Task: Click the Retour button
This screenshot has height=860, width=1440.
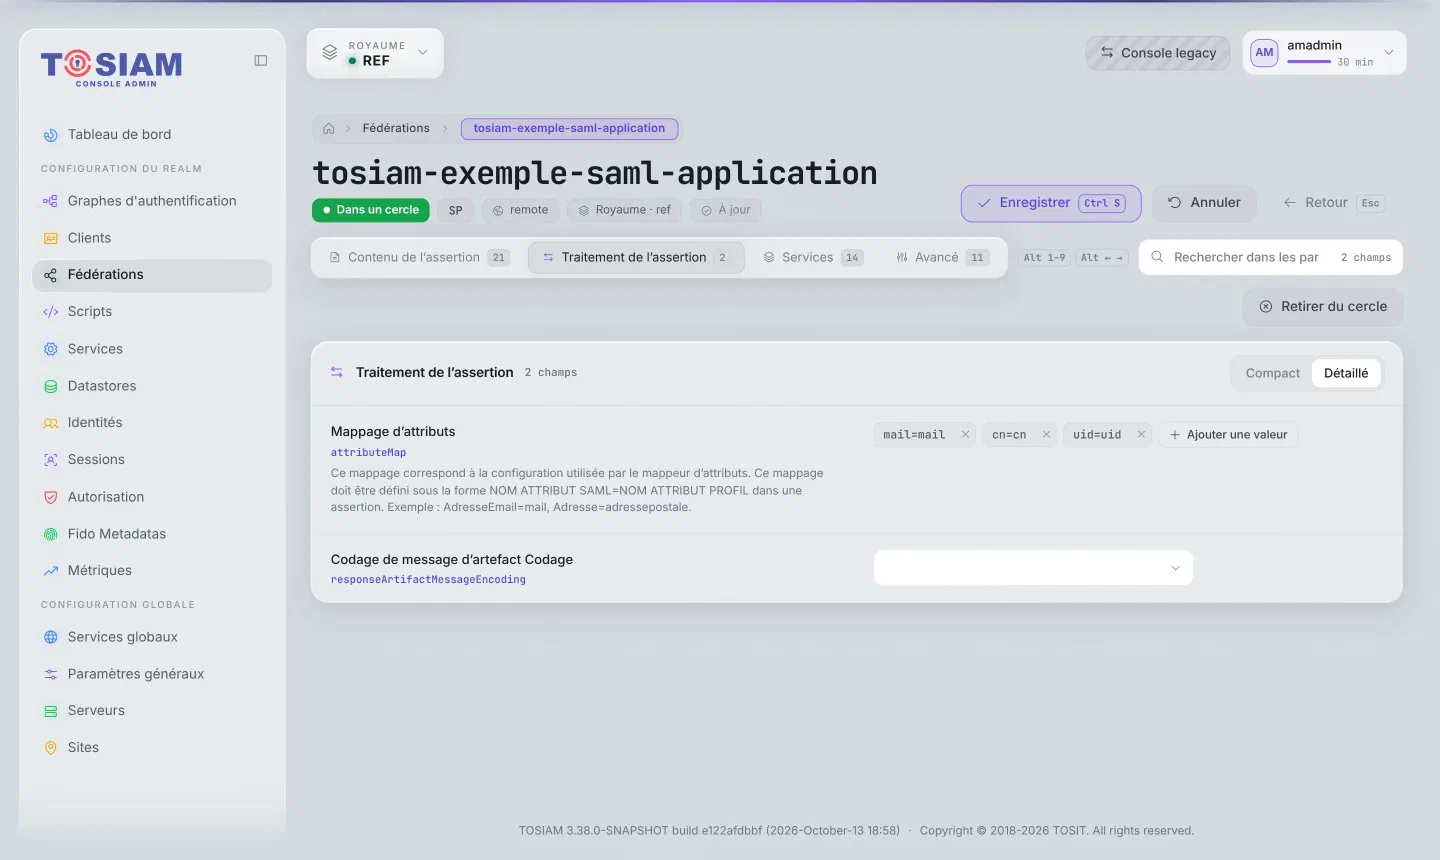Action: pos(1333,203)
